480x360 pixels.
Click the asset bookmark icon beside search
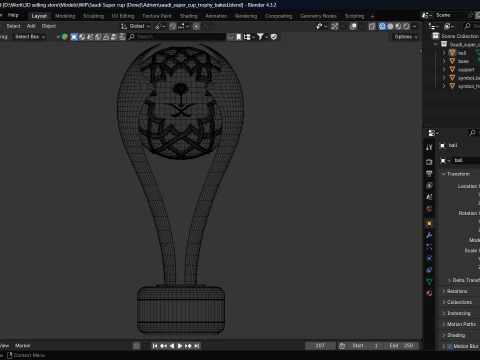click(x=239, y=37)
